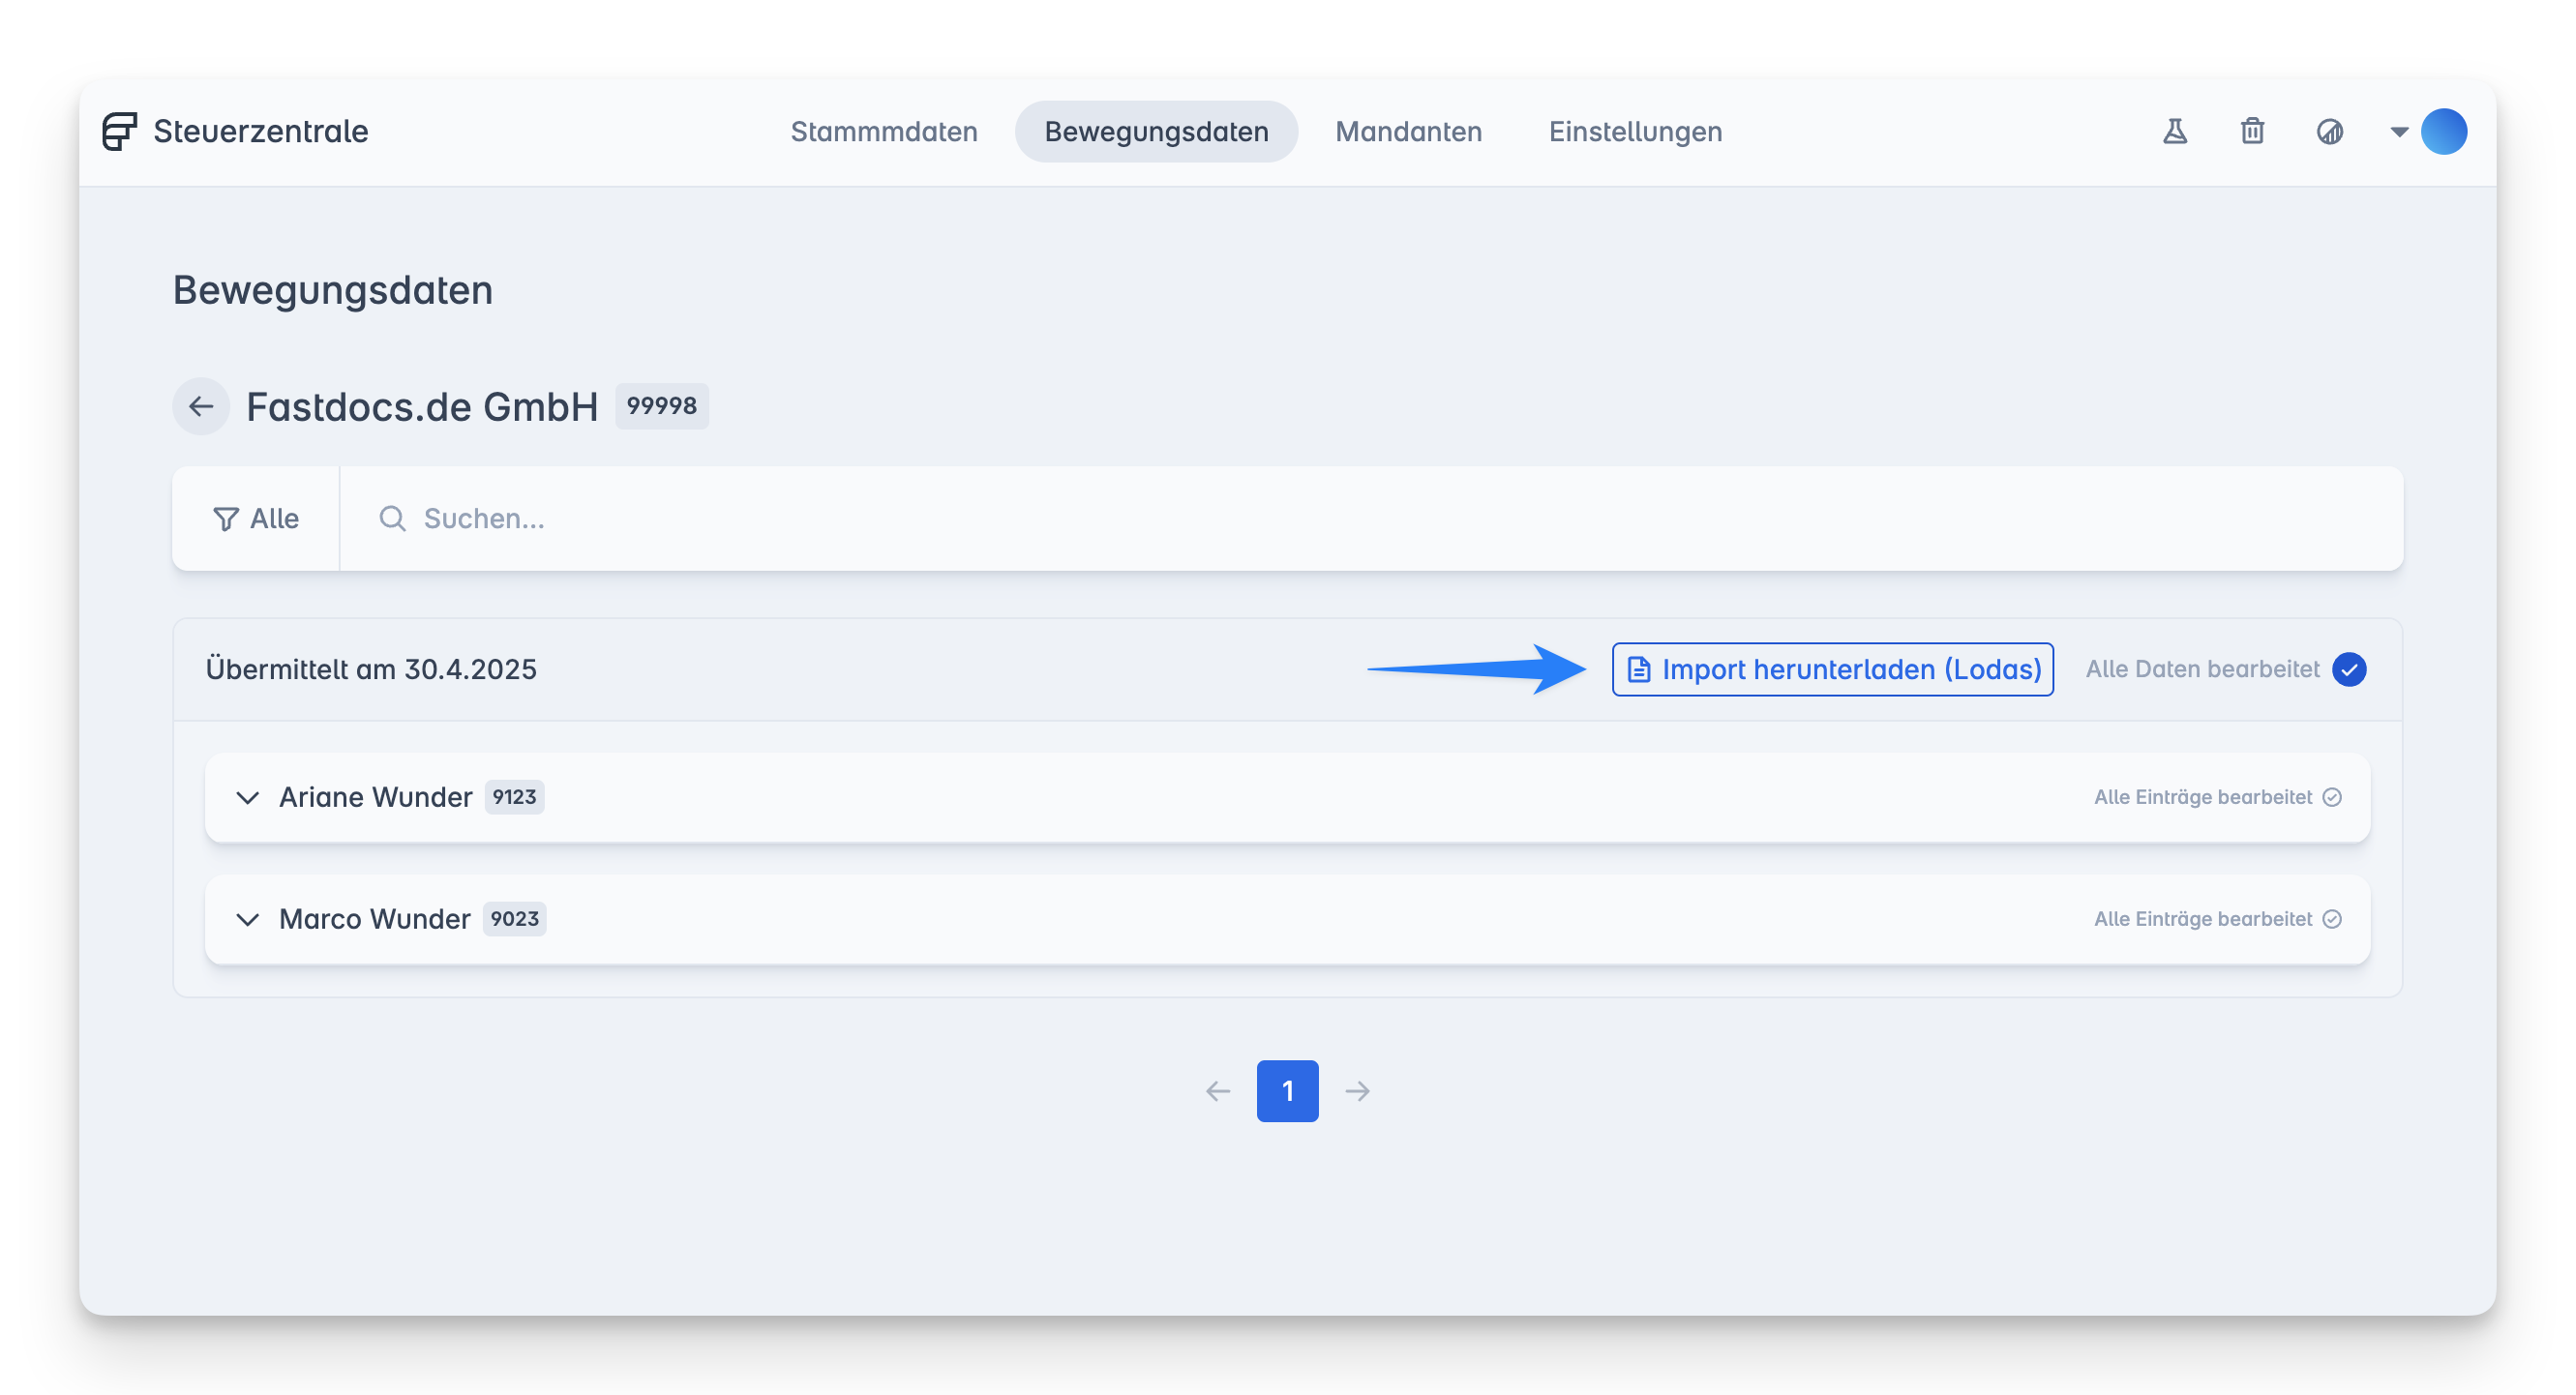
Task: Go back using the arrow beside Fastdocs.de GmbH
Action: click(x=201, y=406)
